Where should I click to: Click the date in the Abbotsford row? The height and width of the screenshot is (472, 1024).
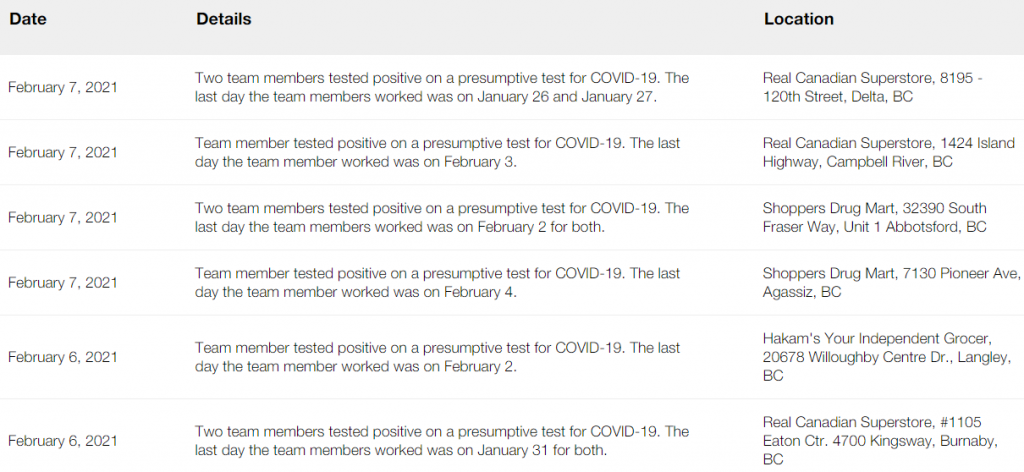63,217
